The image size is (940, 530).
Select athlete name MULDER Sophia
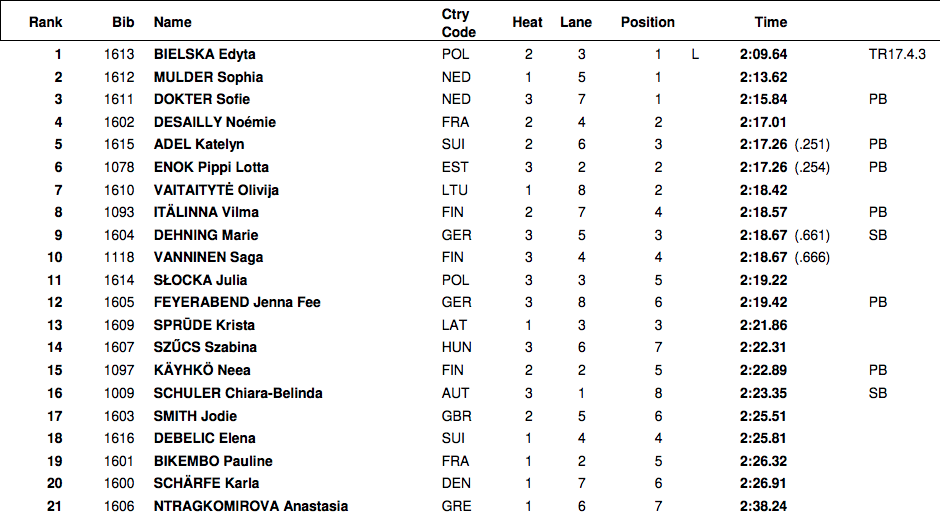pyautogui.click(x=209, y=77)
